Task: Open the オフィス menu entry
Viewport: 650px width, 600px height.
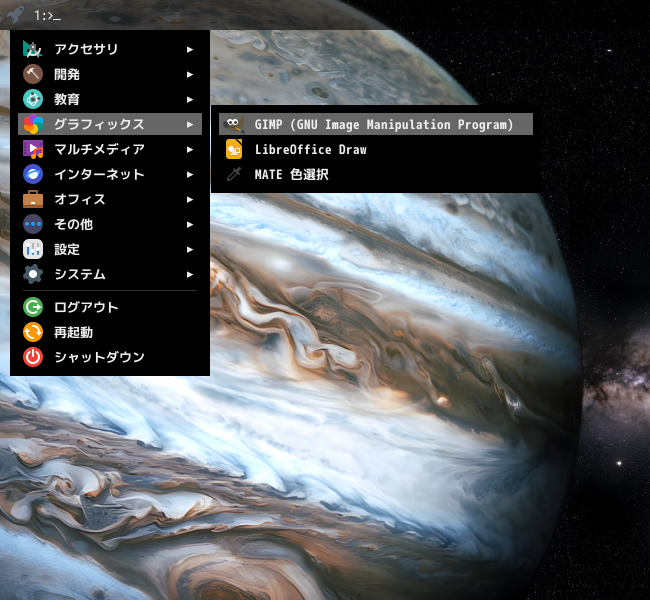Action: [110, 199]
